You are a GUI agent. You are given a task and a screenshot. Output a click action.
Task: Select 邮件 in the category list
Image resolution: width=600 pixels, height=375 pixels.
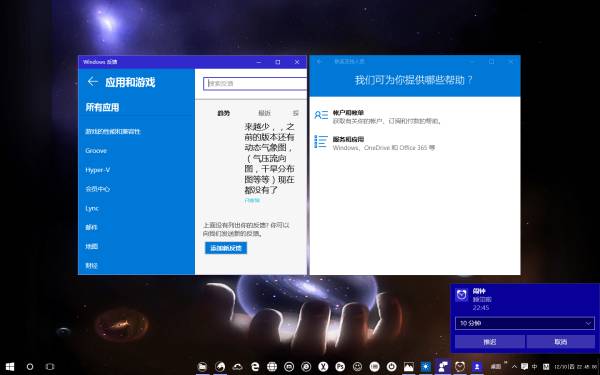[x=91, y=227]
